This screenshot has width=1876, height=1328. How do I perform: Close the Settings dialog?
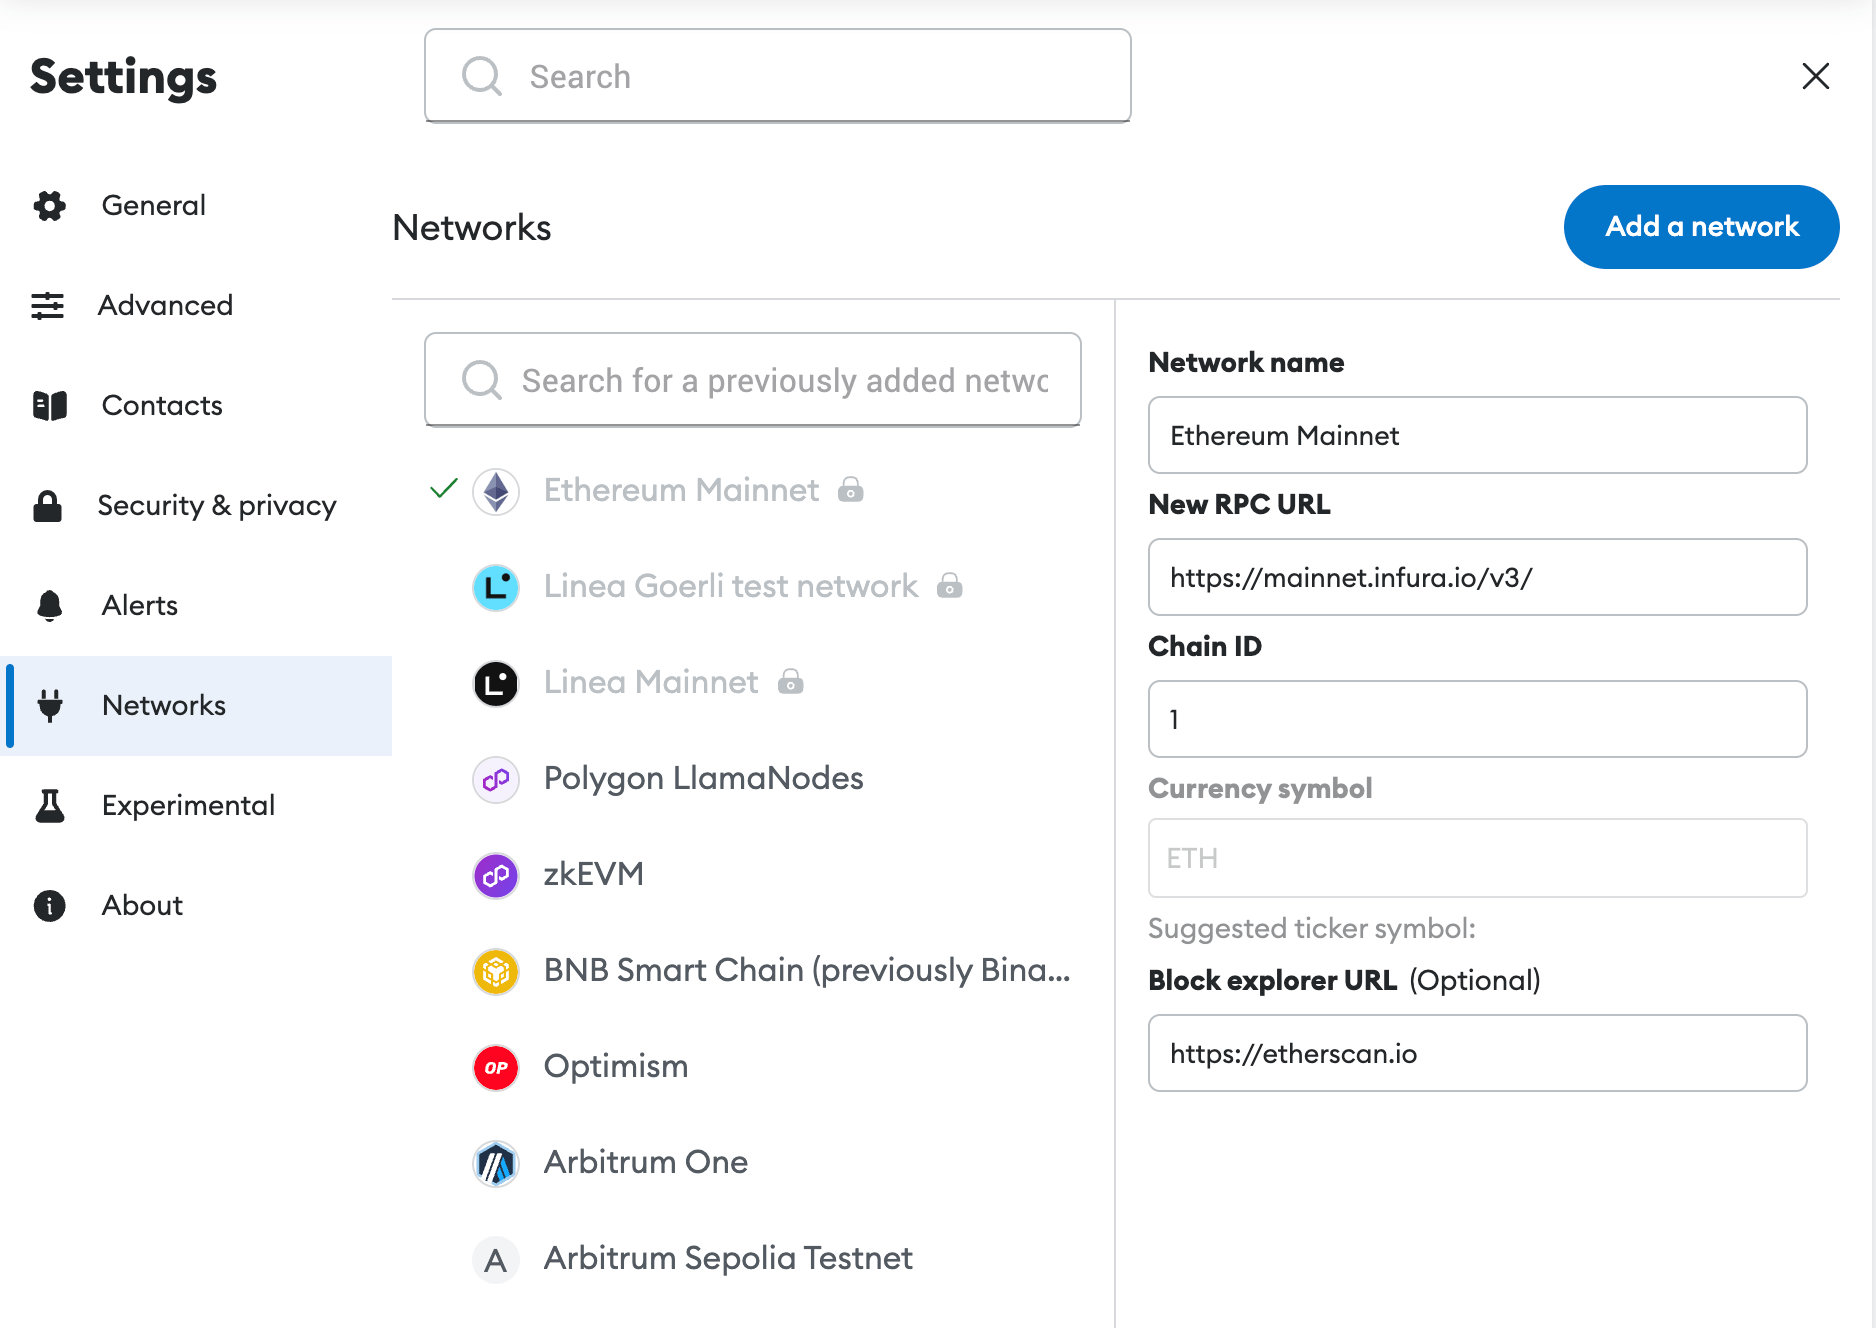click(1817, 76)
